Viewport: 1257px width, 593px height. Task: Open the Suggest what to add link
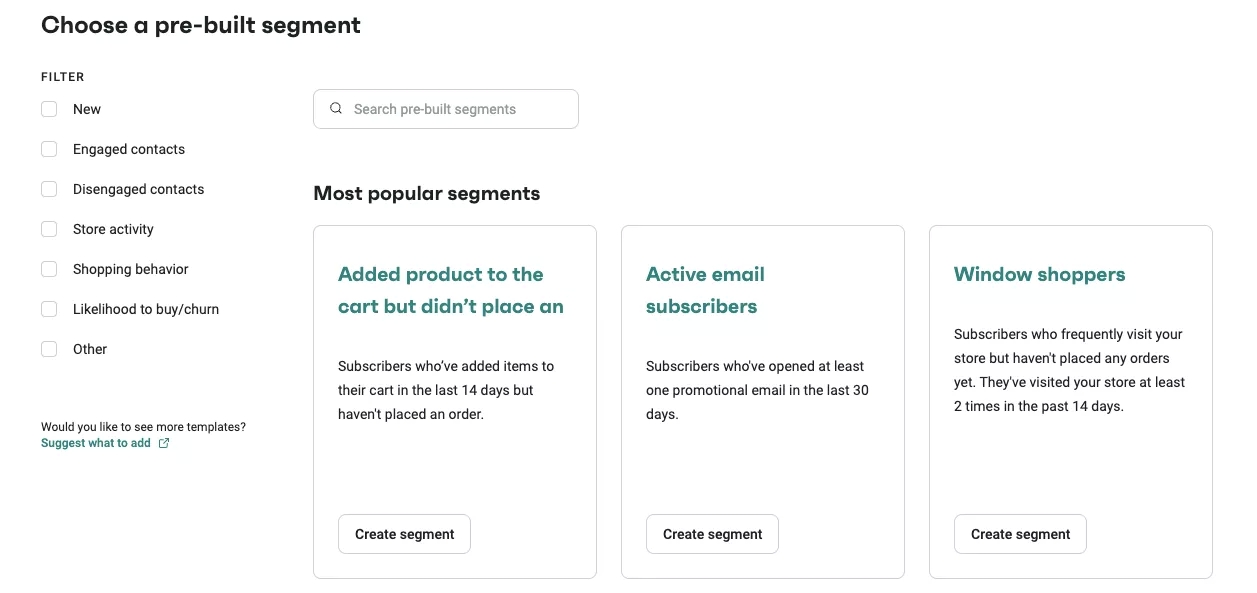pos(97,442)
